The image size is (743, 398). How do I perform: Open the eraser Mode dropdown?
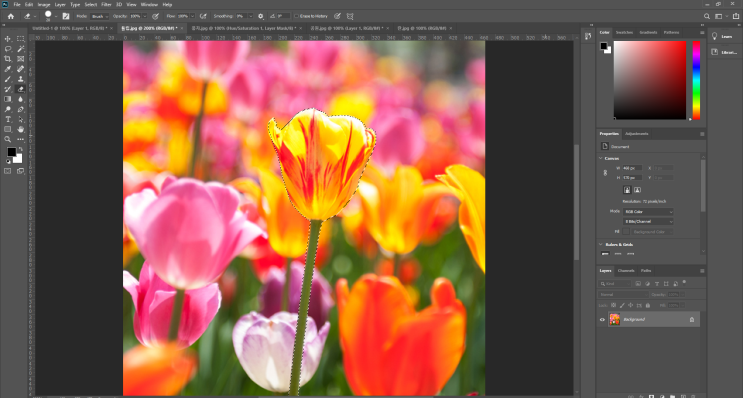[99, 16]
